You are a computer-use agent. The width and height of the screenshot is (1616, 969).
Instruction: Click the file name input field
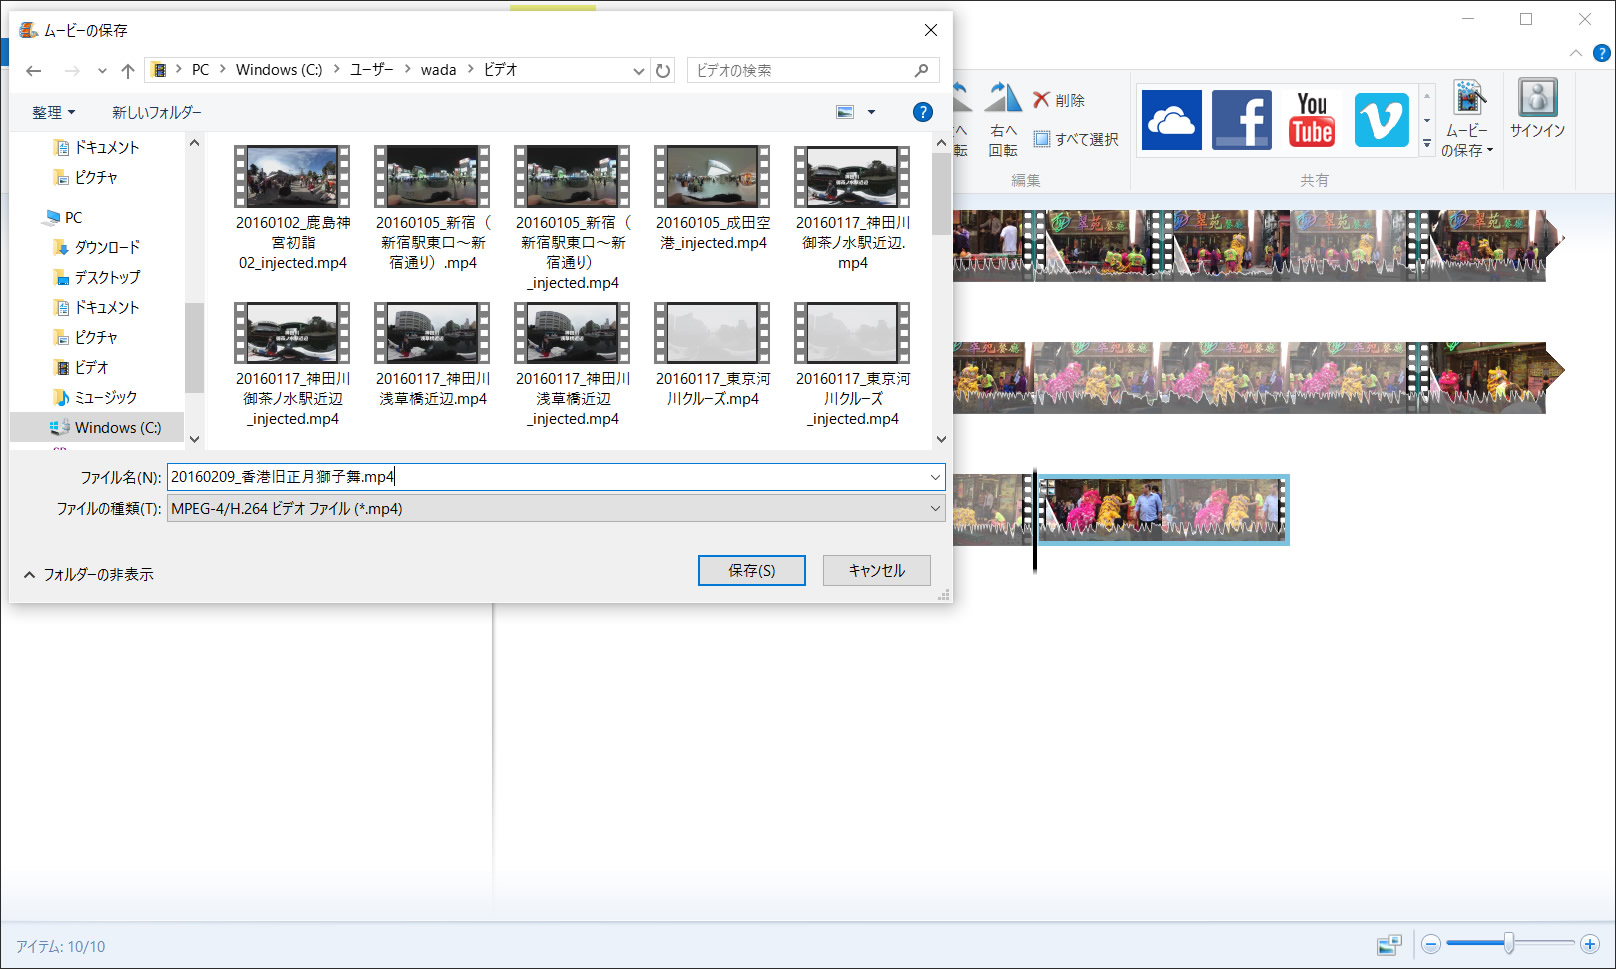(550, 477)
